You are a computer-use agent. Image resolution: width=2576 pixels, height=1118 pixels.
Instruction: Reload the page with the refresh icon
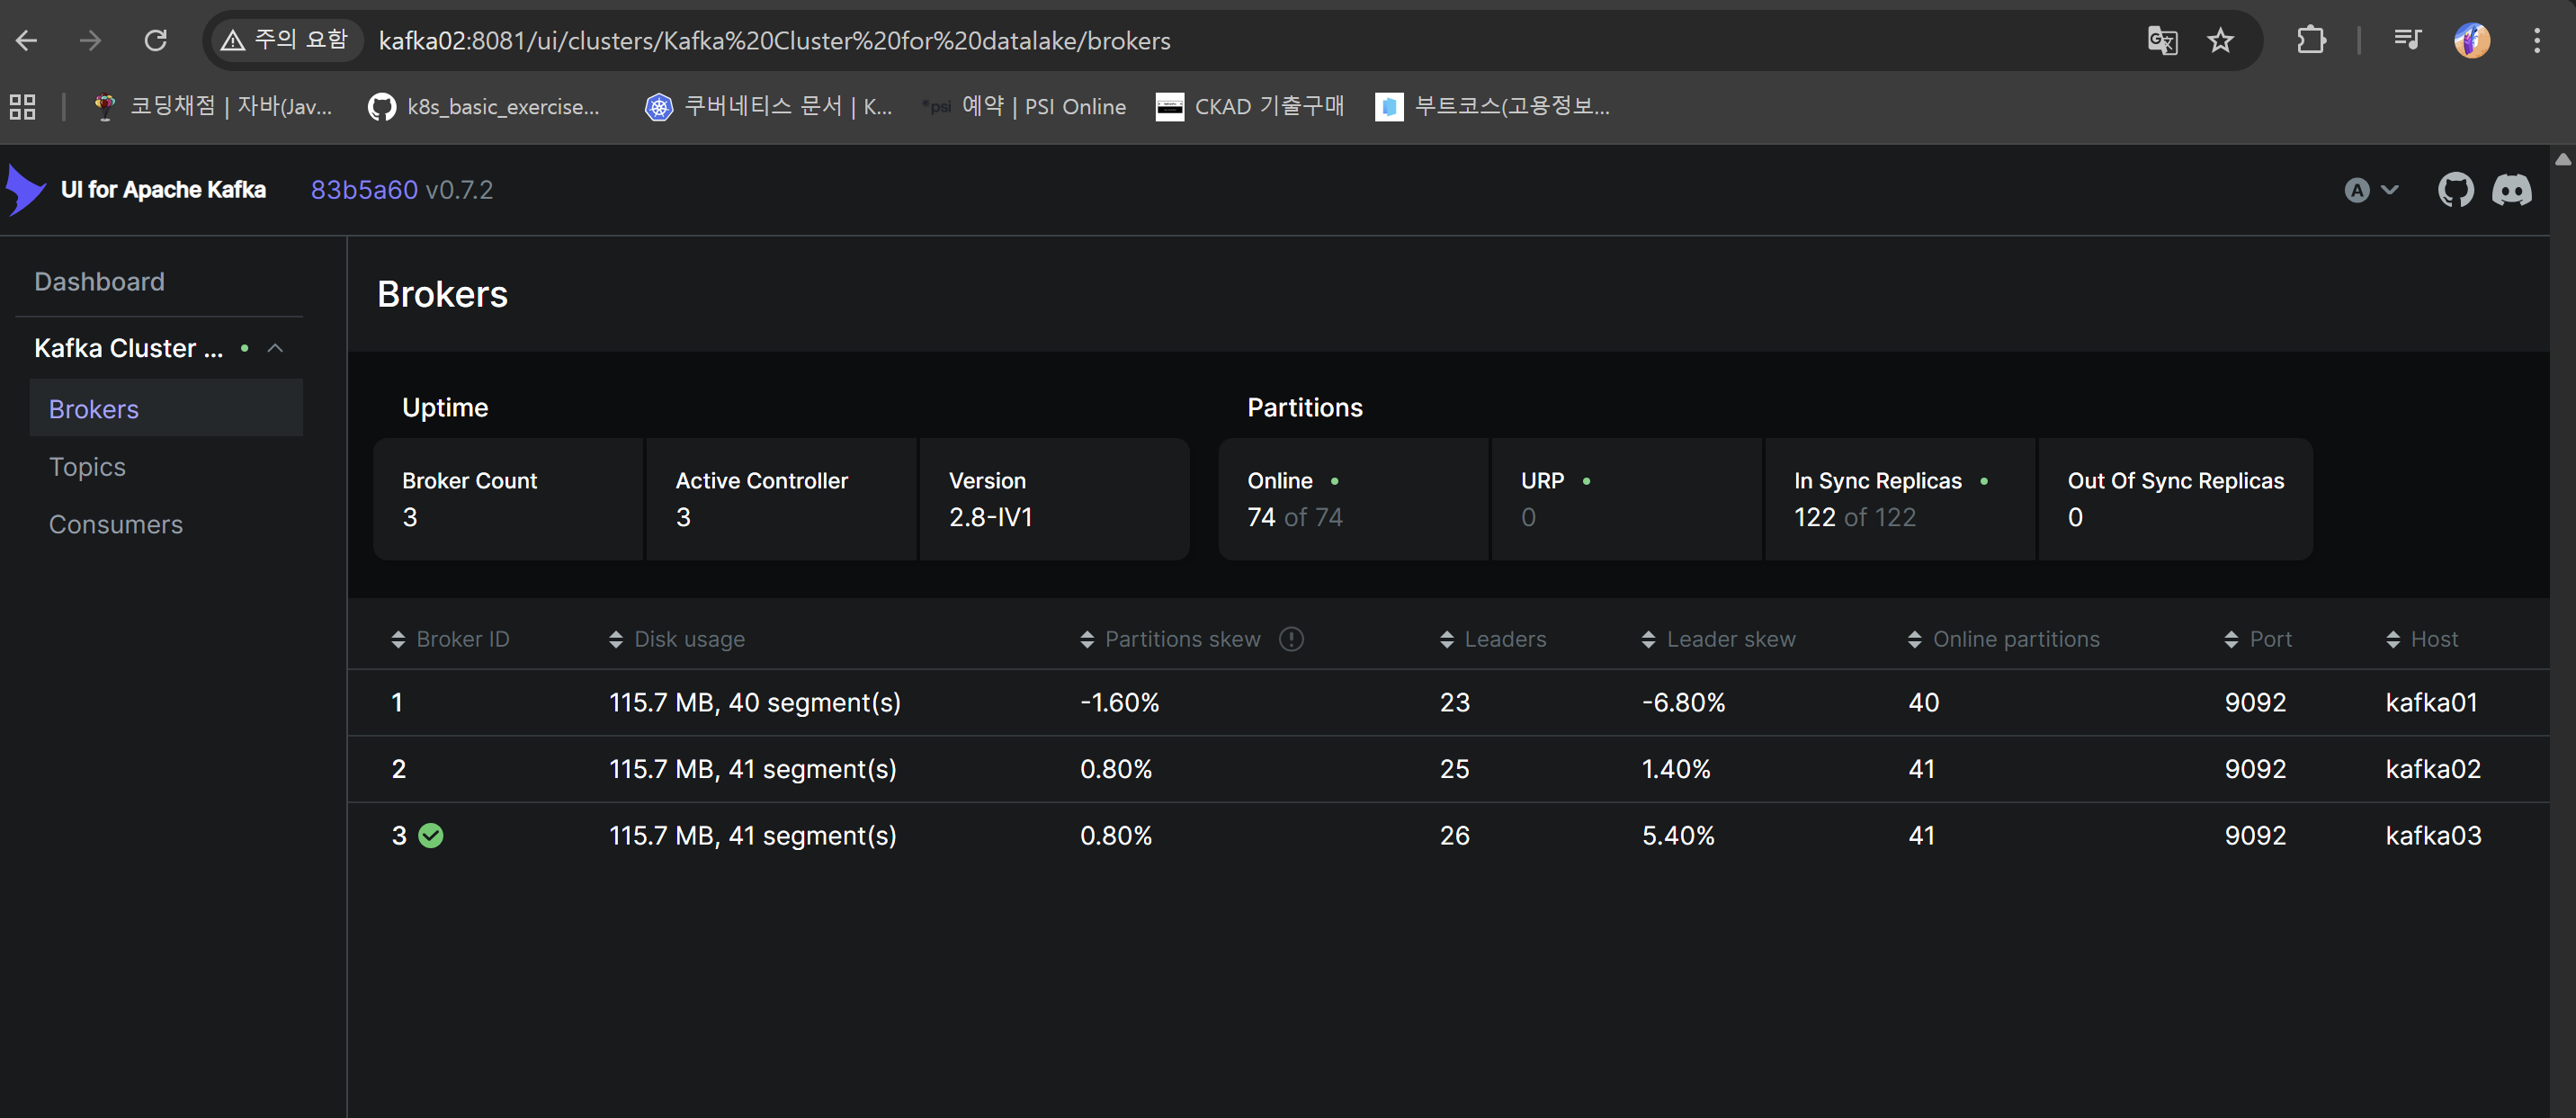point(155,41)
